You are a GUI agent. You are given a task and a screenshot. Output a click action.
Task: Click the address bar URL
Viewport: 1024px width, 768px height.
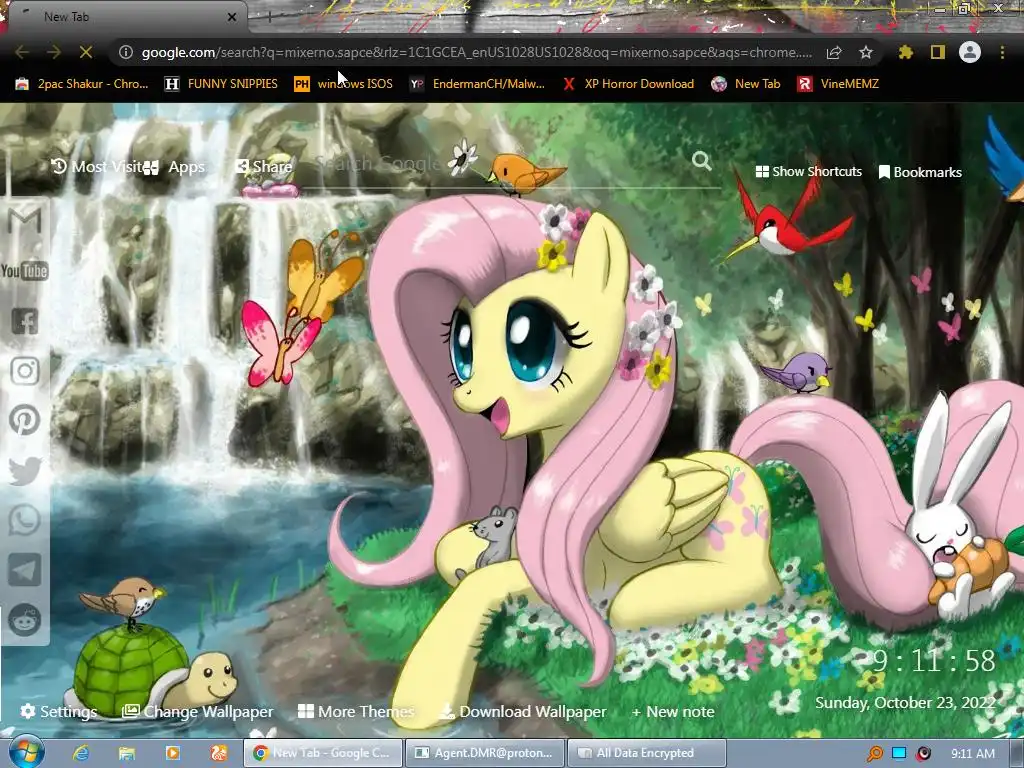tap(477, 52)
